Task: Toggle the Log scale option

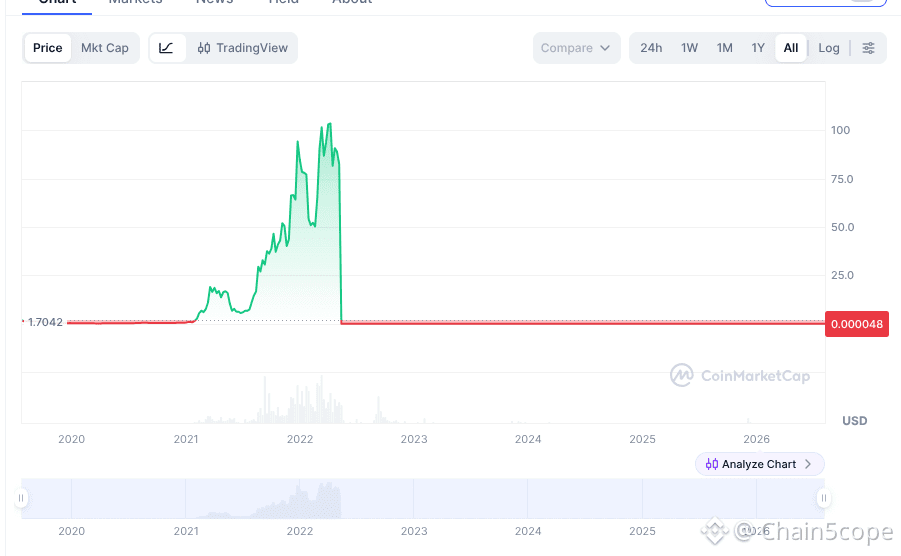Action: point(829,48)
